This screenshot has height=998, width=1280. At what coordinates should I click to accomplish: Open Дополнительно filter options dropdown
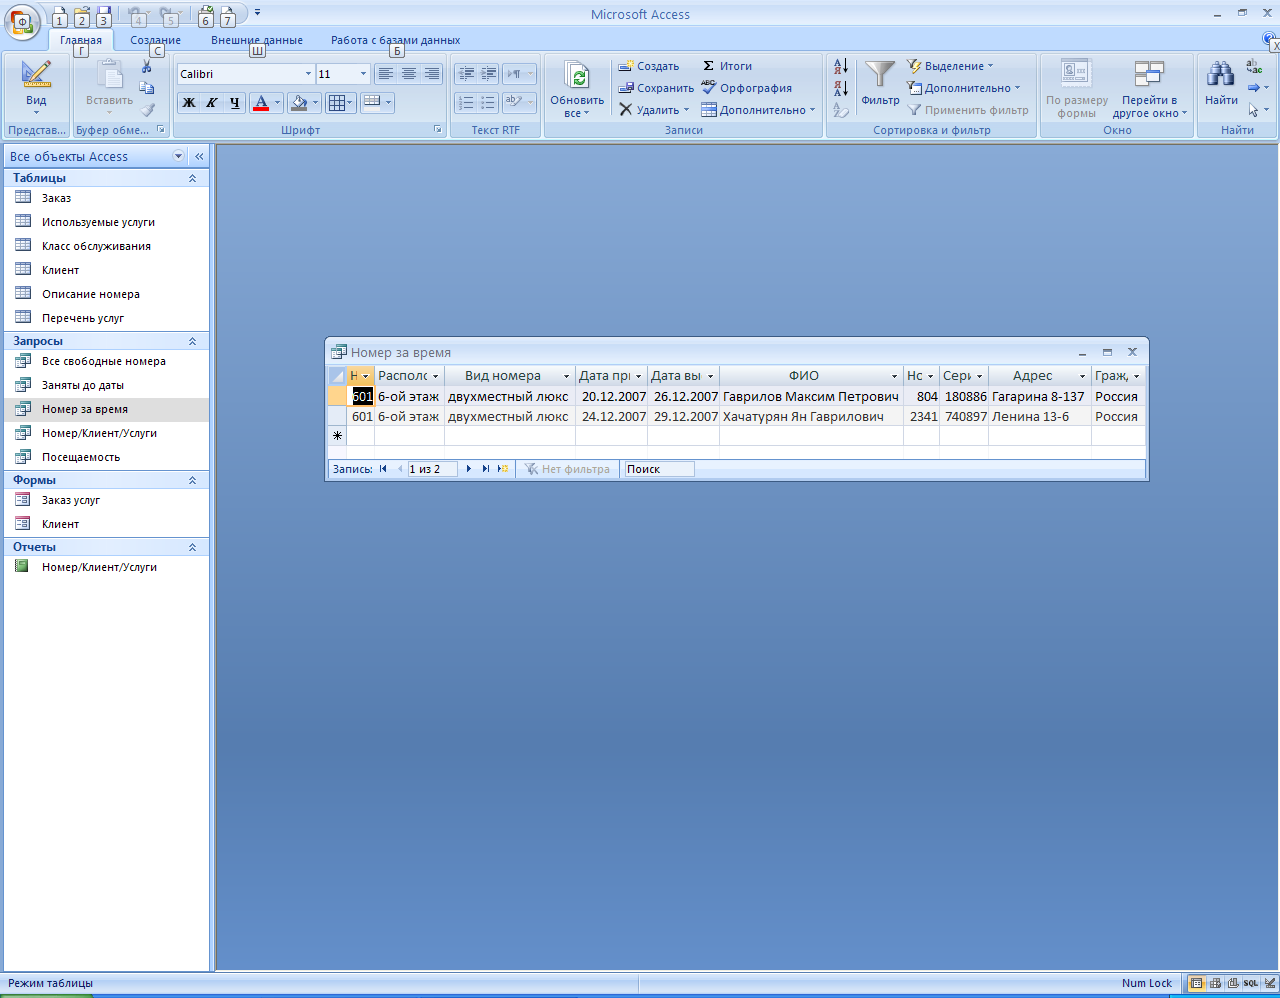click(963, 88)
